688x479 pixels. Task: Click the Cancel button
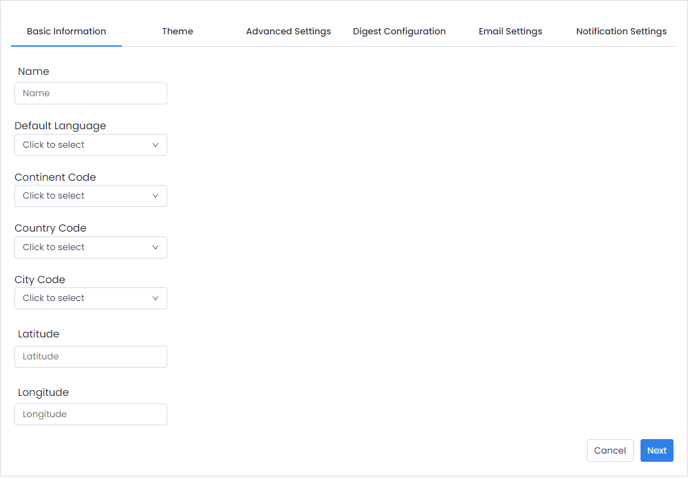pyautogui.click(x=610, y=451)
